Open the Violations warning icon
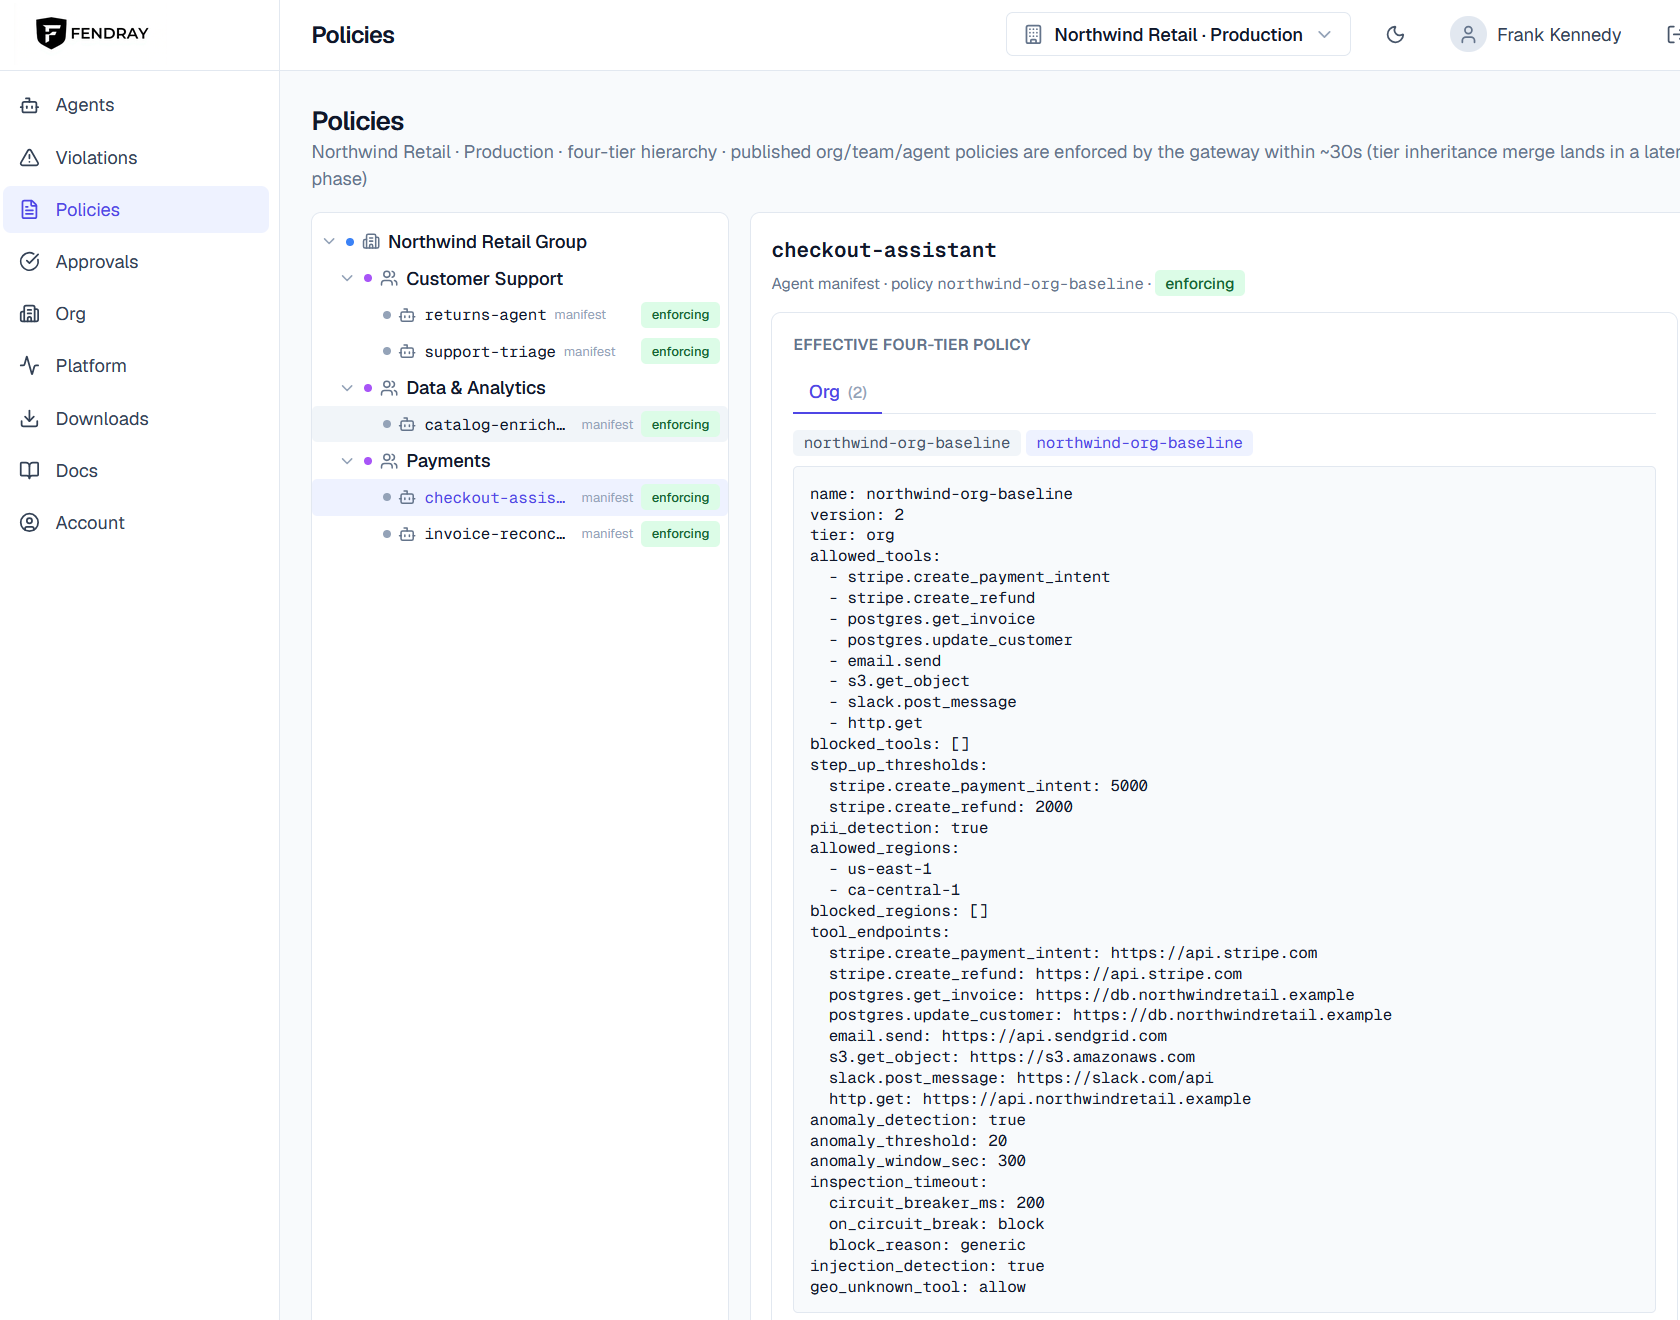Screen dimensions: 1680x1320 30,157
